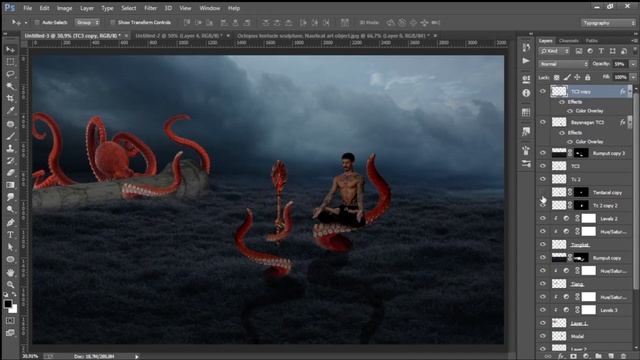The width and height of the screenshot is (640, 360).
Task: Enable Show Transform Controls checkbox
Action: coord(113,22)
